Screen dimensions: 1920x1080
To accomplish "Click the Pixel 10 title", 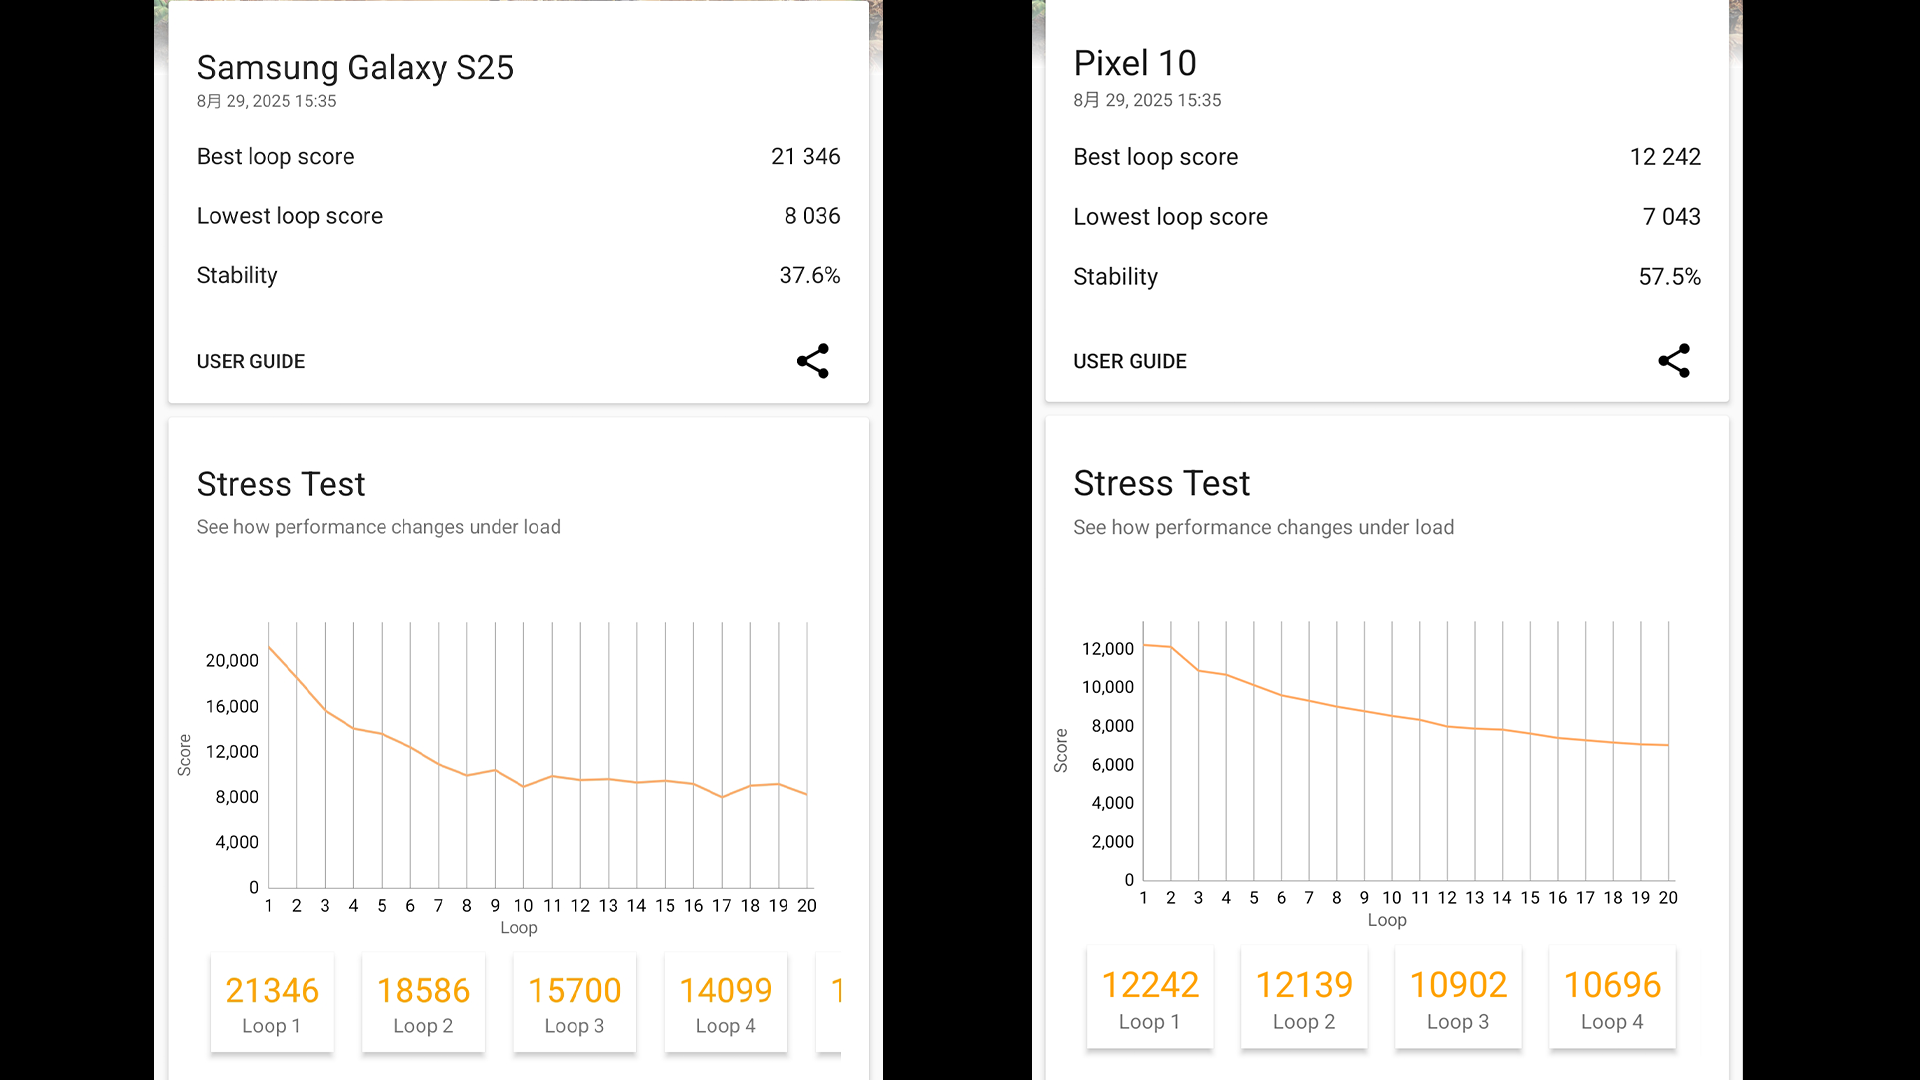I will point(1135,63).
